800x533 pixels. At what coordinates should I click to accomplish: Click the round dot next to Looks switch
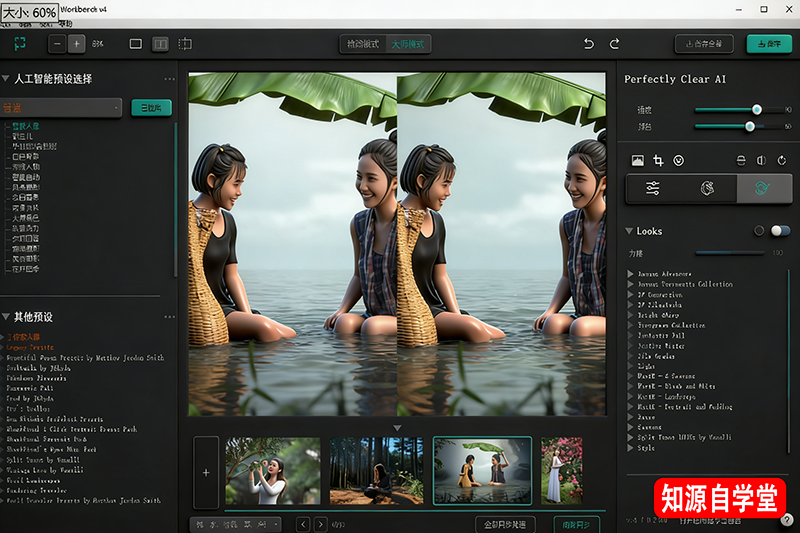[x=759, y=231]
